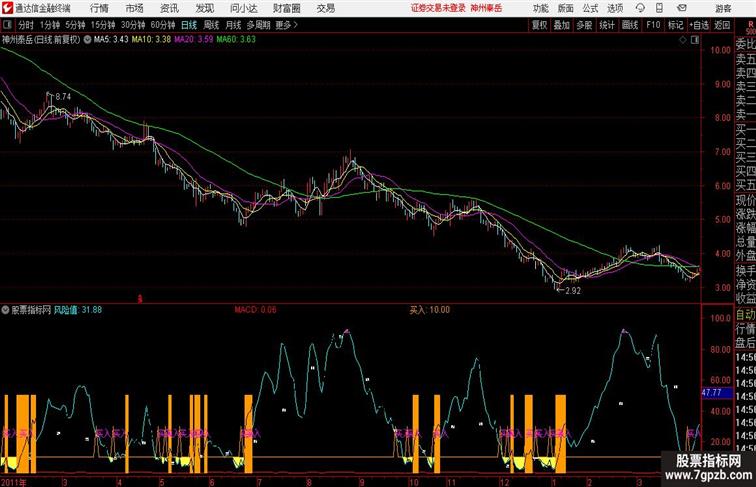Click the diamond icon atop the chart
Viewport: 756px width, 487px height.
coord(683,40)
